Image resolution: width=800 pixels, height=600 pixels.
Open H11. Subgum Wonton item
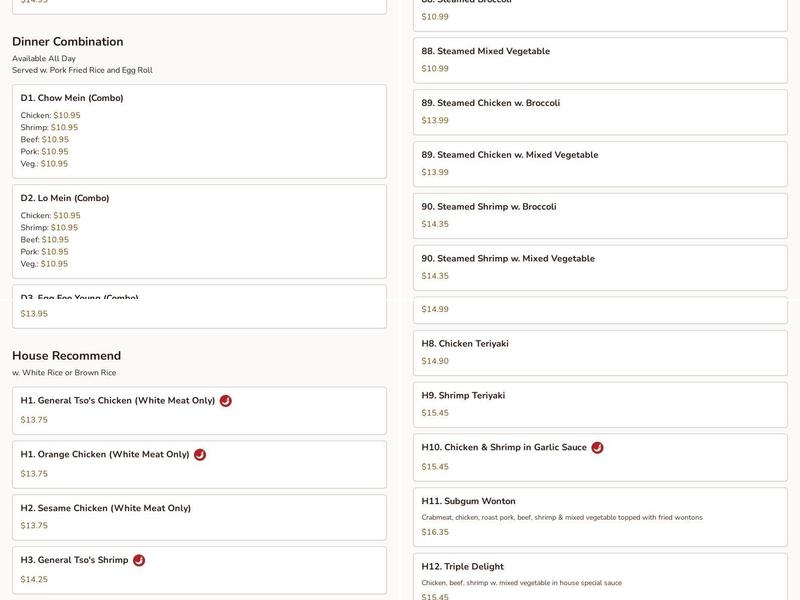tap(600, 517)
